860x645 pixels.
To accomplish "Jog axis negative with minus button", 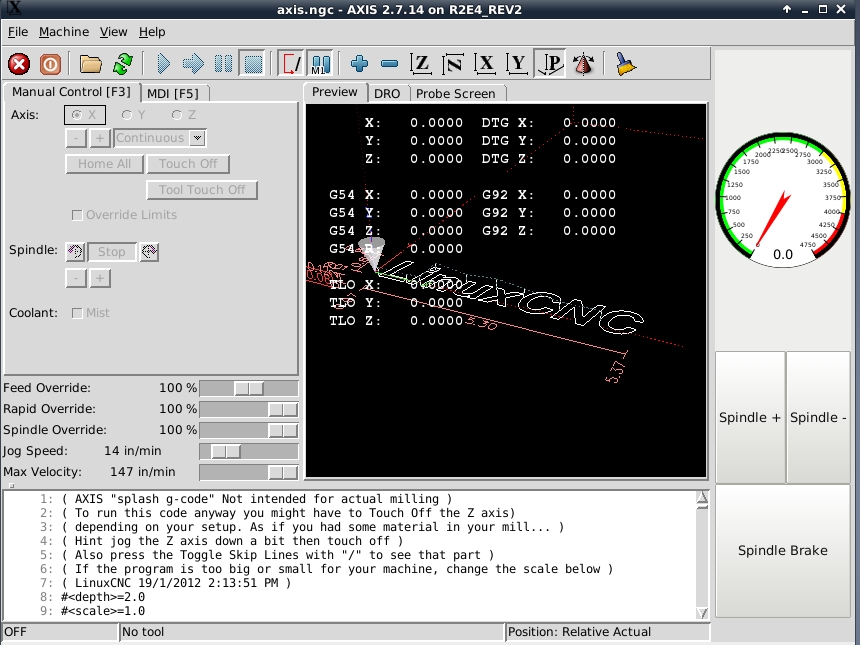I will (x=76, y=138).
